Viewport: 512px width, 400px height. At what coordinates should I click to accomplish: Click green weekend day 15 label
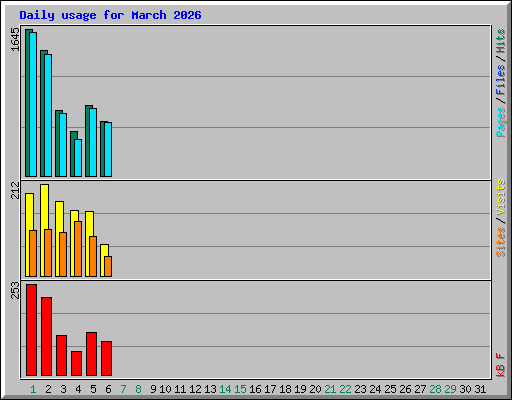coord(240,389)
